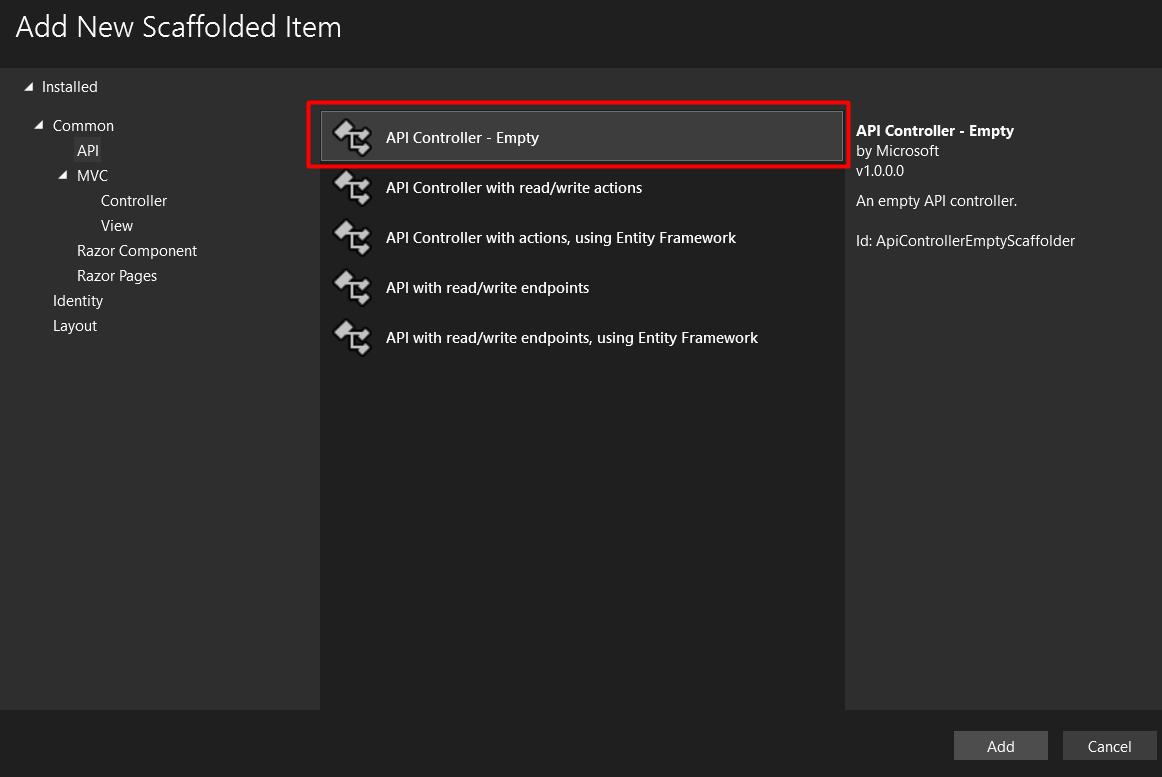Viewport: 1162px width, 777px height.
Task: Open the Razor Component category
Action: pos(137,251)
